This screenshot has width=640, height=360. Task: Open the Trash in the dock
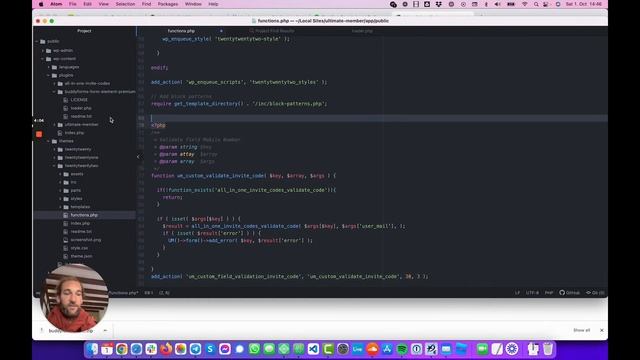[x=548, y=349]
